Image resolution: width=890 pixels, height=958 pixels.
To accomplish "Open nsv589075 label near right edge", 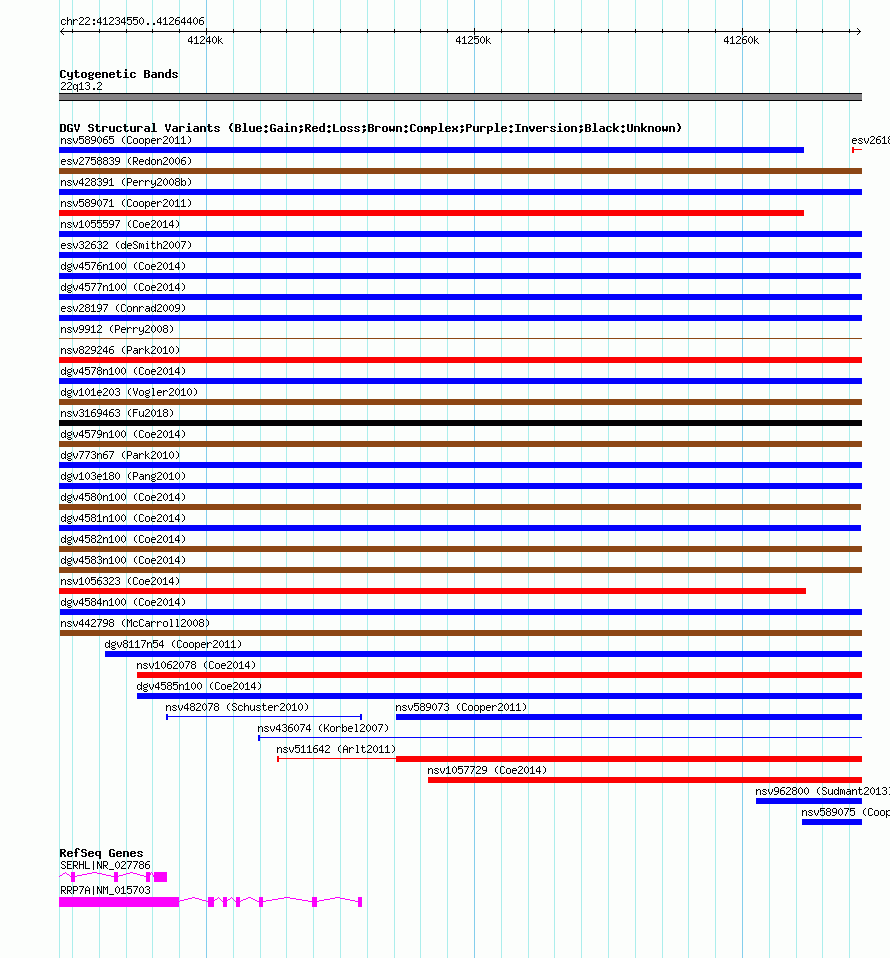I will pos(845,812).
